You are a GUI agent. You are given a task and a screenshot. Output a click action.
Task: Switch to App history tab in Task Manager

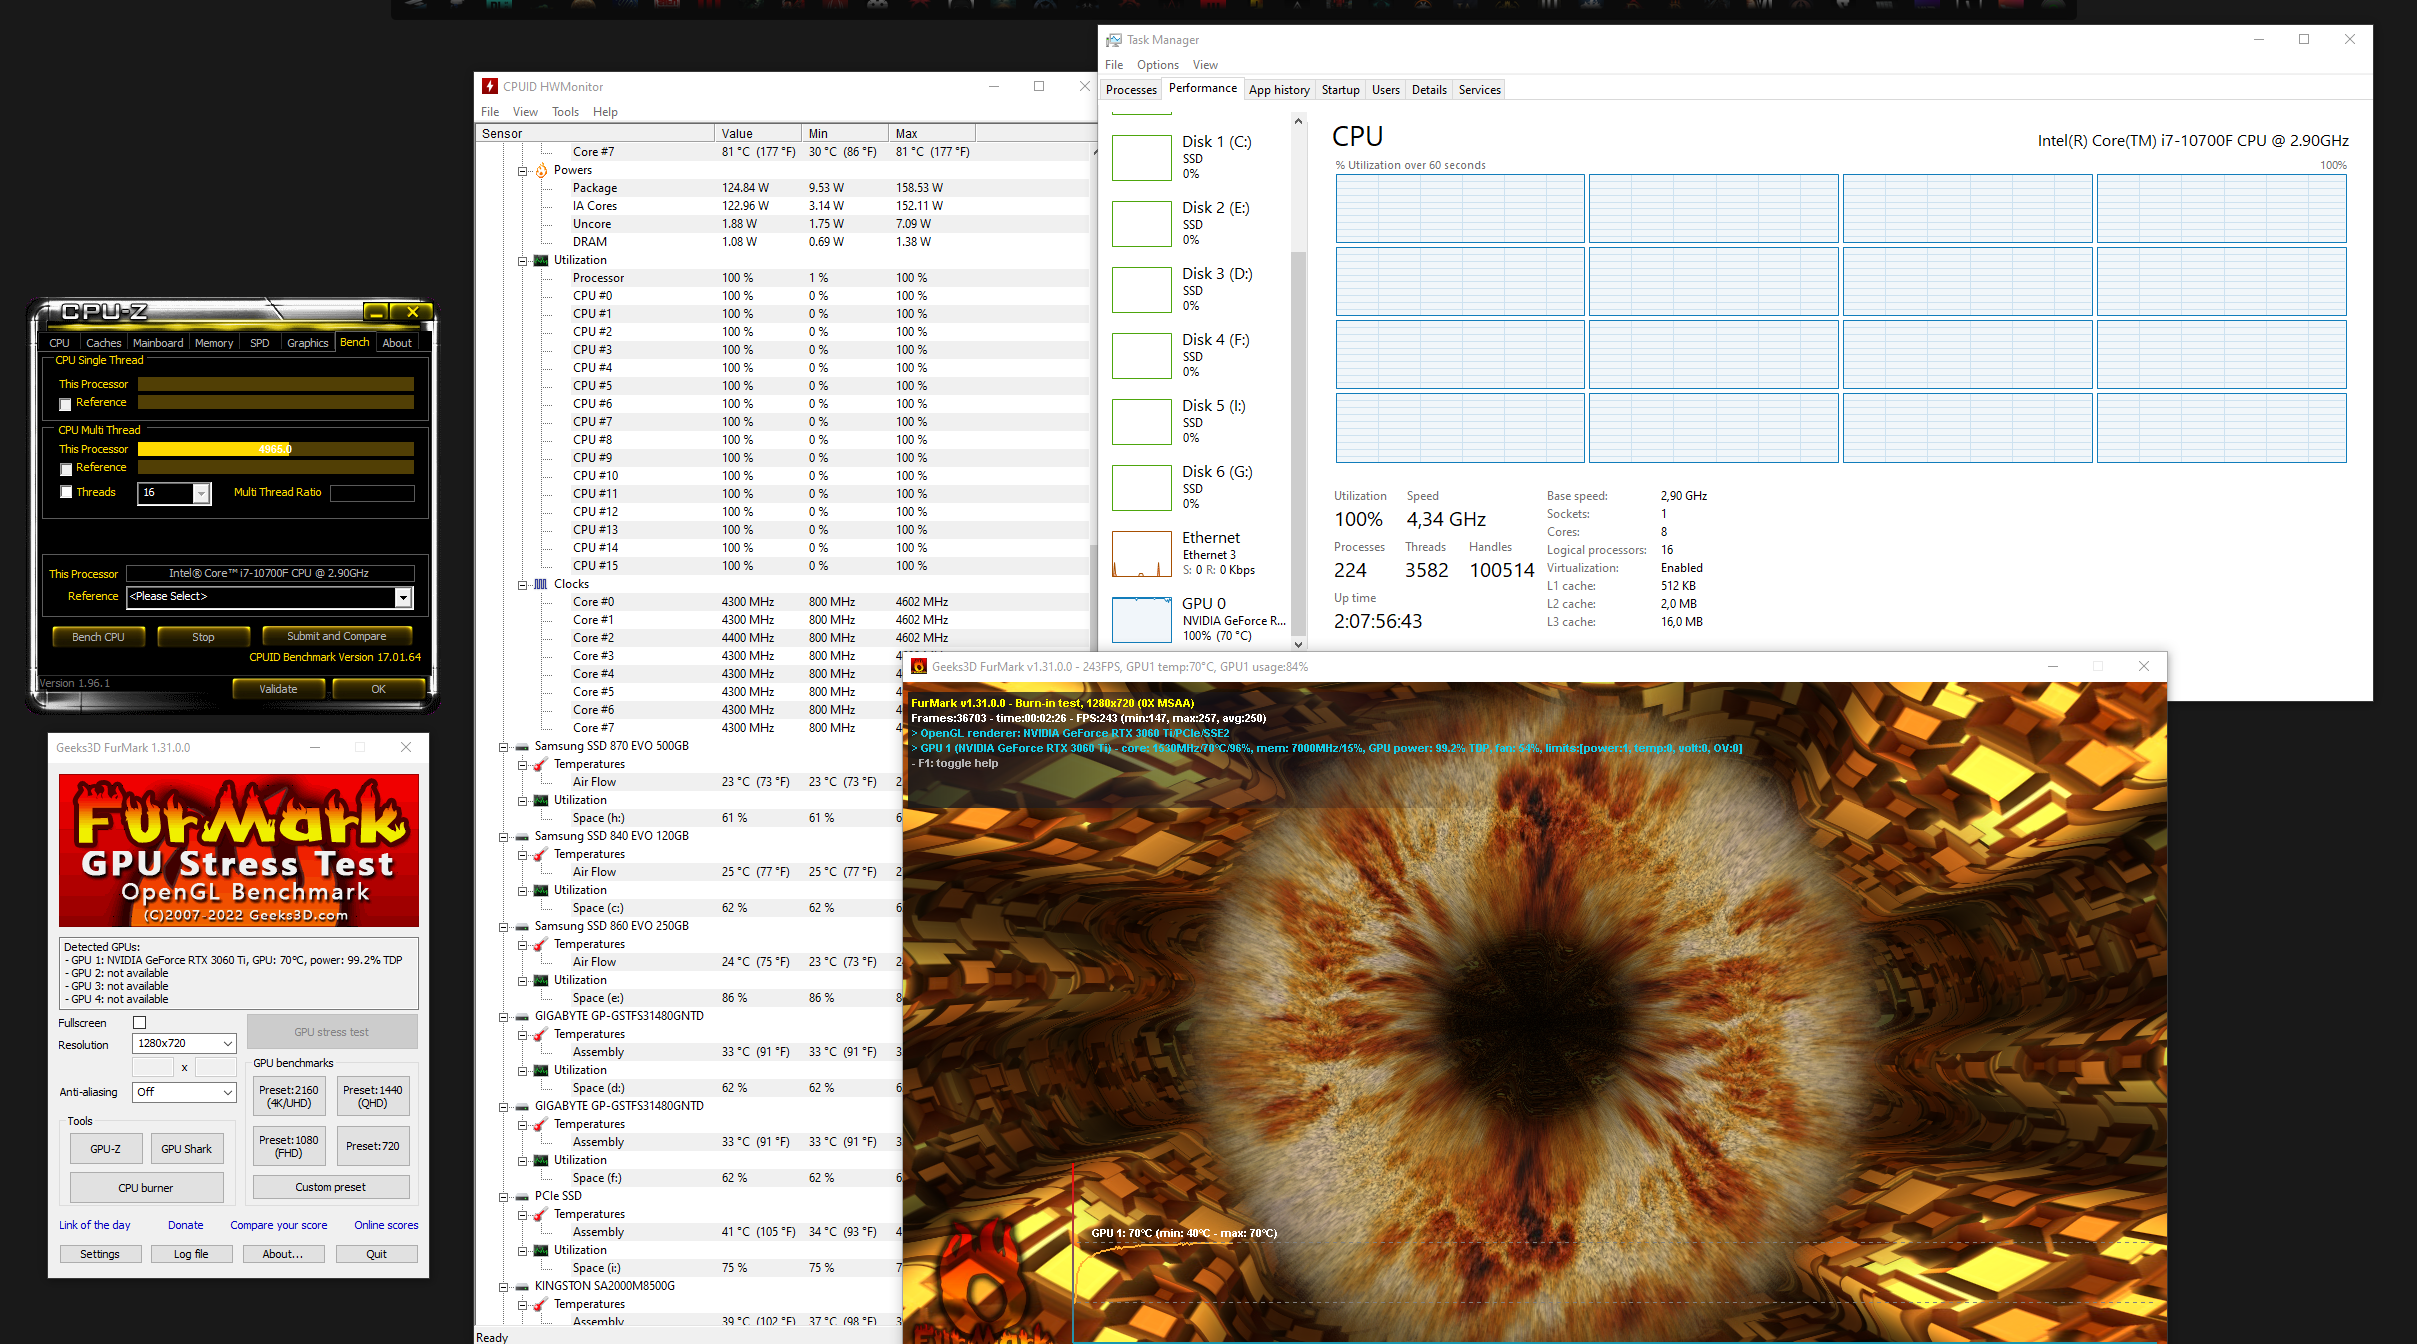[x=1279, y=90]
